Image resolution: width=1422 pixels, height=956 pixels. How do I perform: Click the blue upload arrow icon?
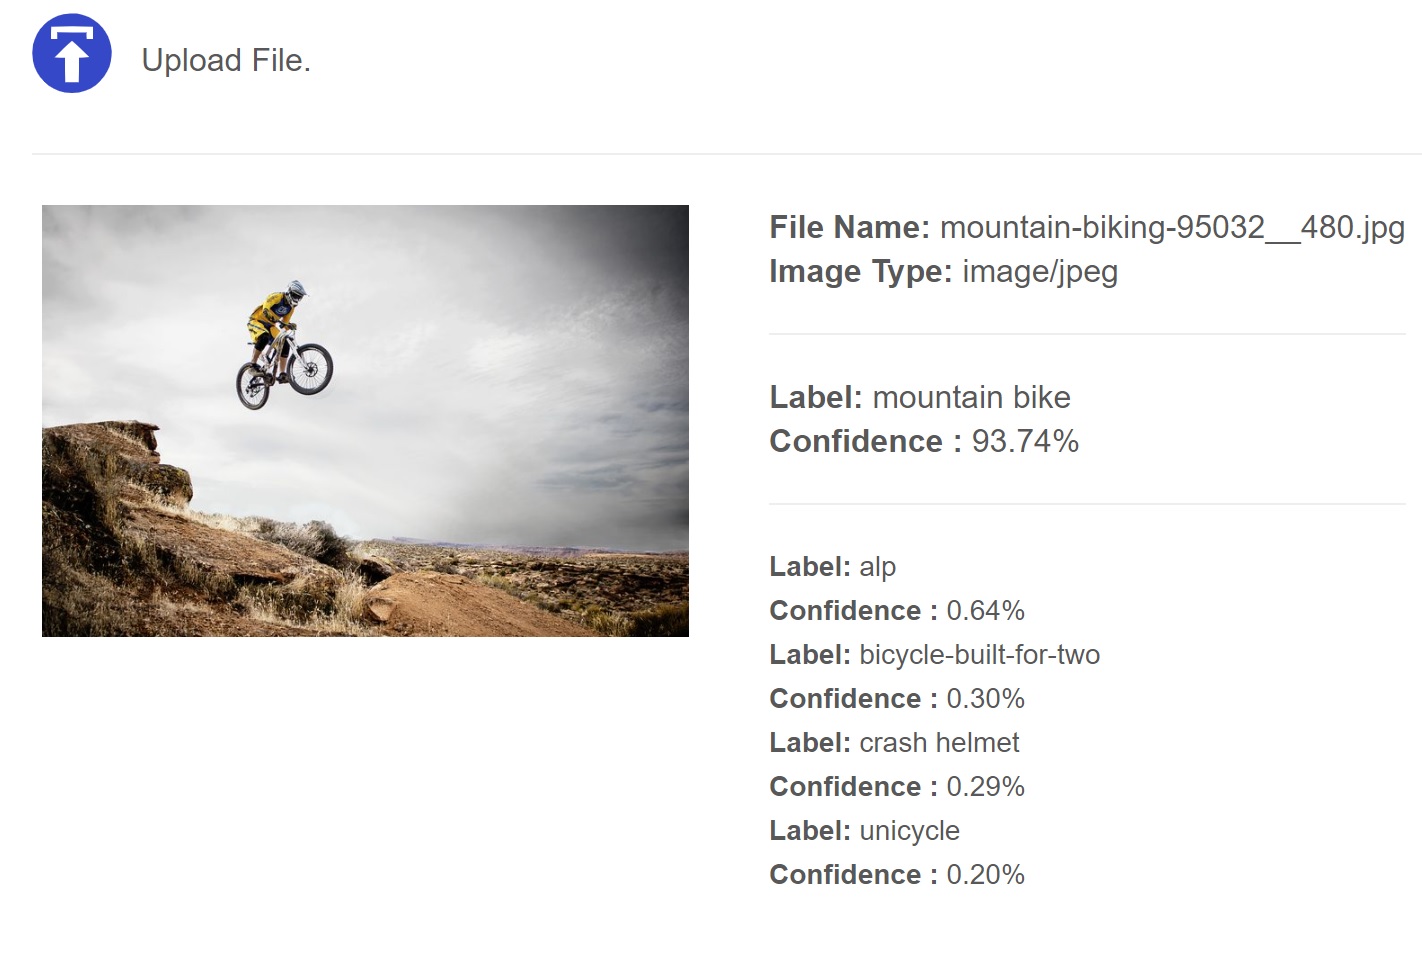click(x=72, y=54)
